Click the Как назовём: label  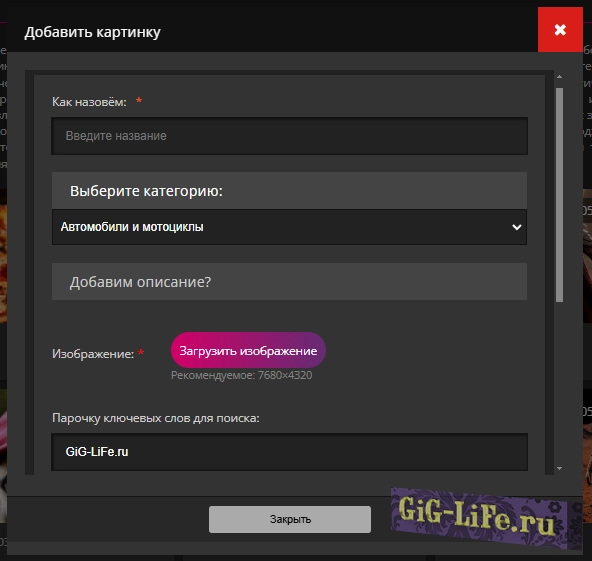[89, 102]
